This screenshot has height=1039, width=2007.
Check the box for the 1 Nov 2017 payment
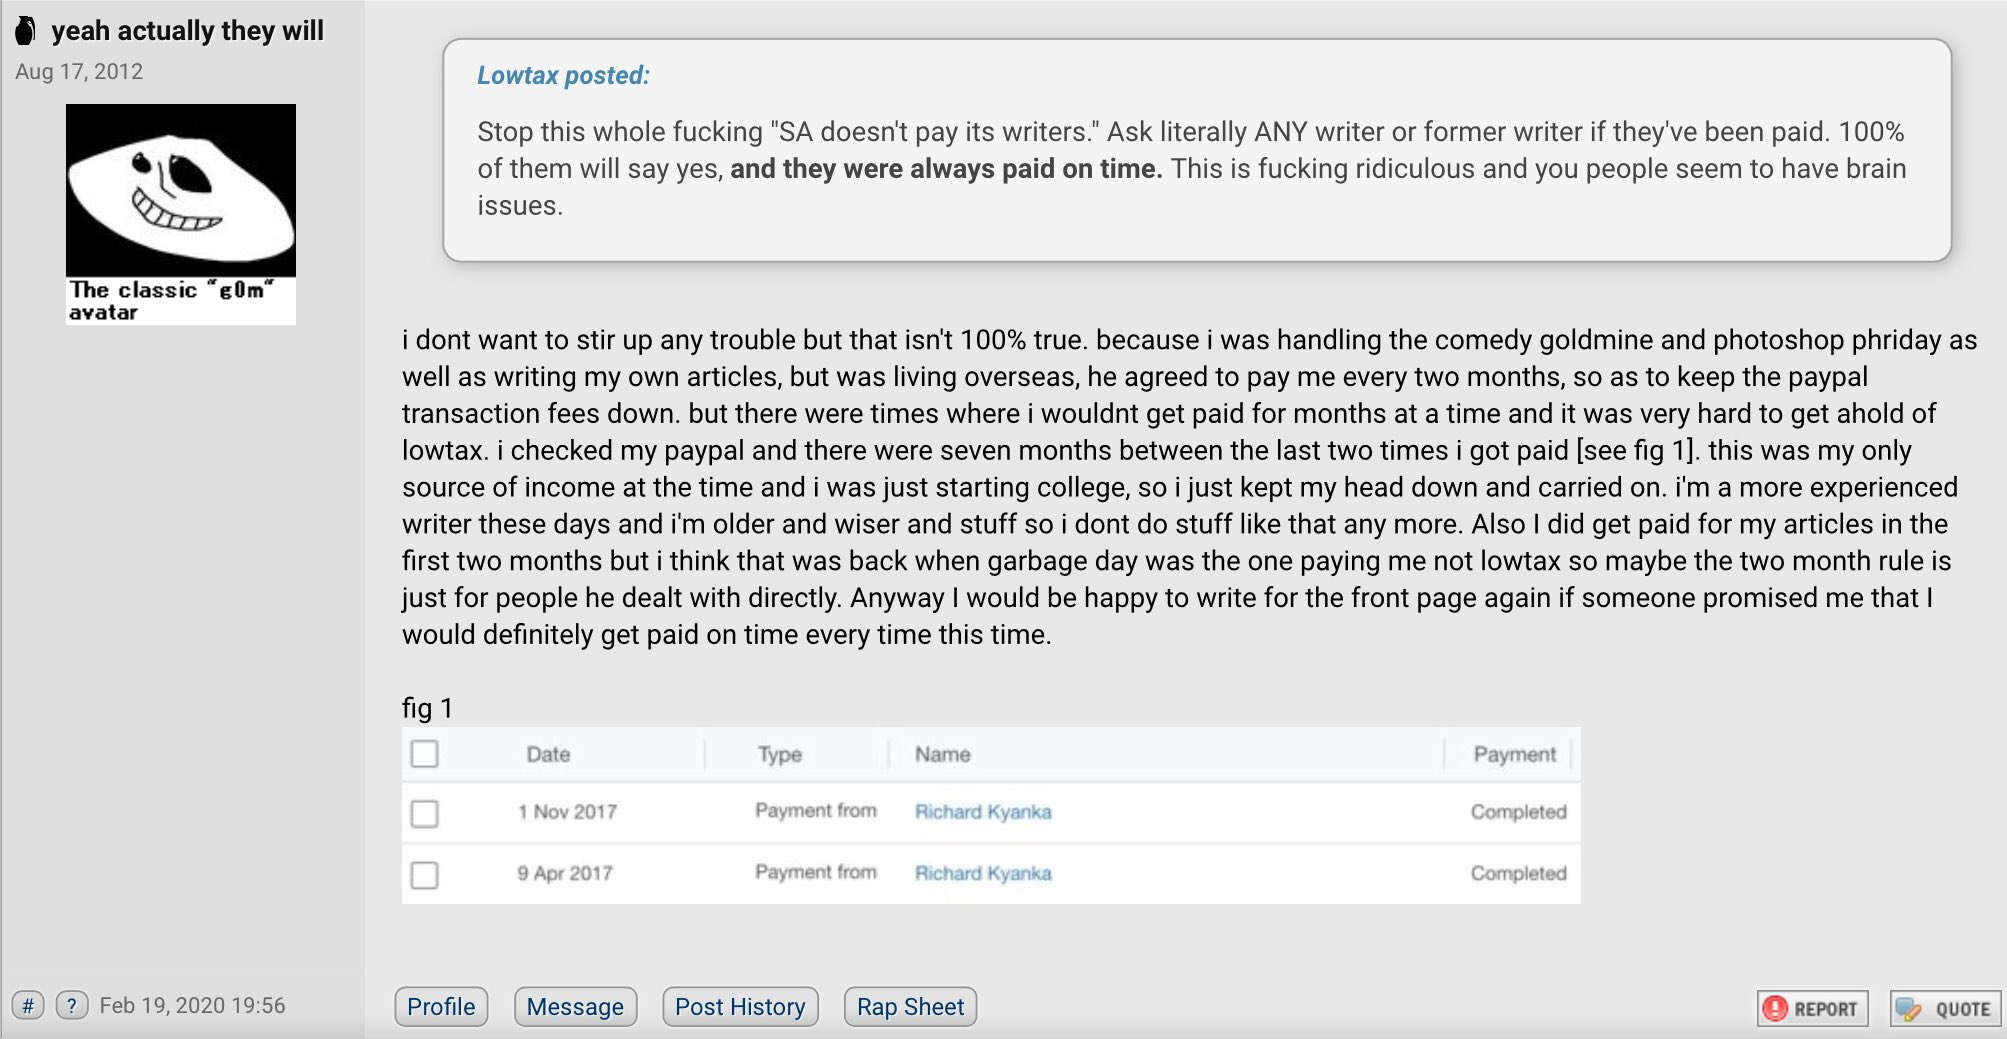coord(424,813)
